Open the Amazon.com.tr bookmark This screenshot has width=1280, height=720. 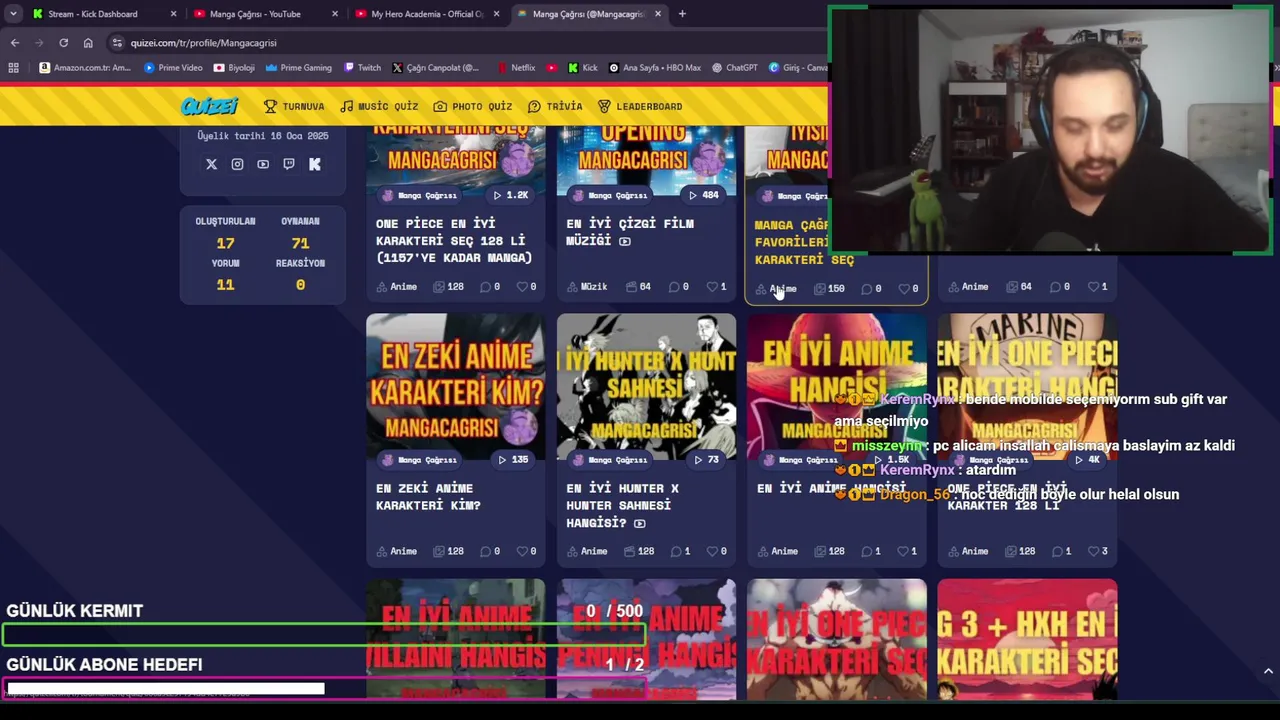coord(85,68)
